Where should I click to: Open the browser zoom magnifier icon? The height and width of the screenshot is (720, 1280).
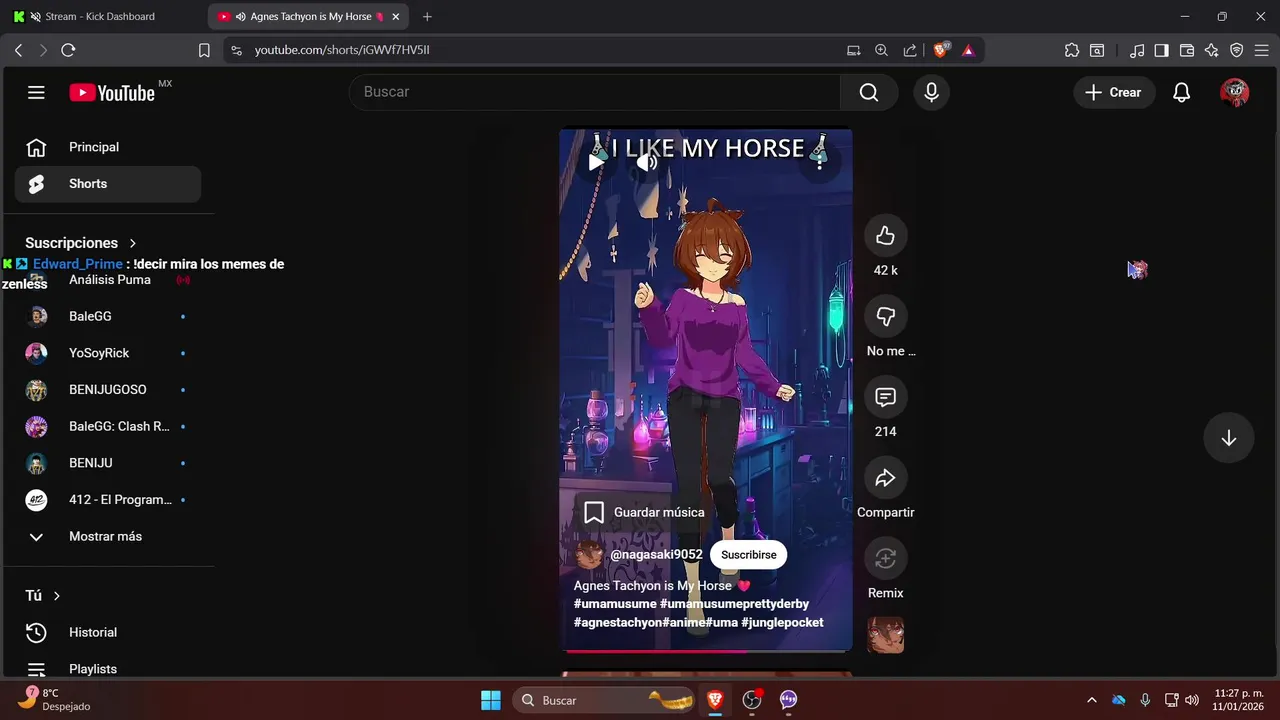(x=881, y=50)
